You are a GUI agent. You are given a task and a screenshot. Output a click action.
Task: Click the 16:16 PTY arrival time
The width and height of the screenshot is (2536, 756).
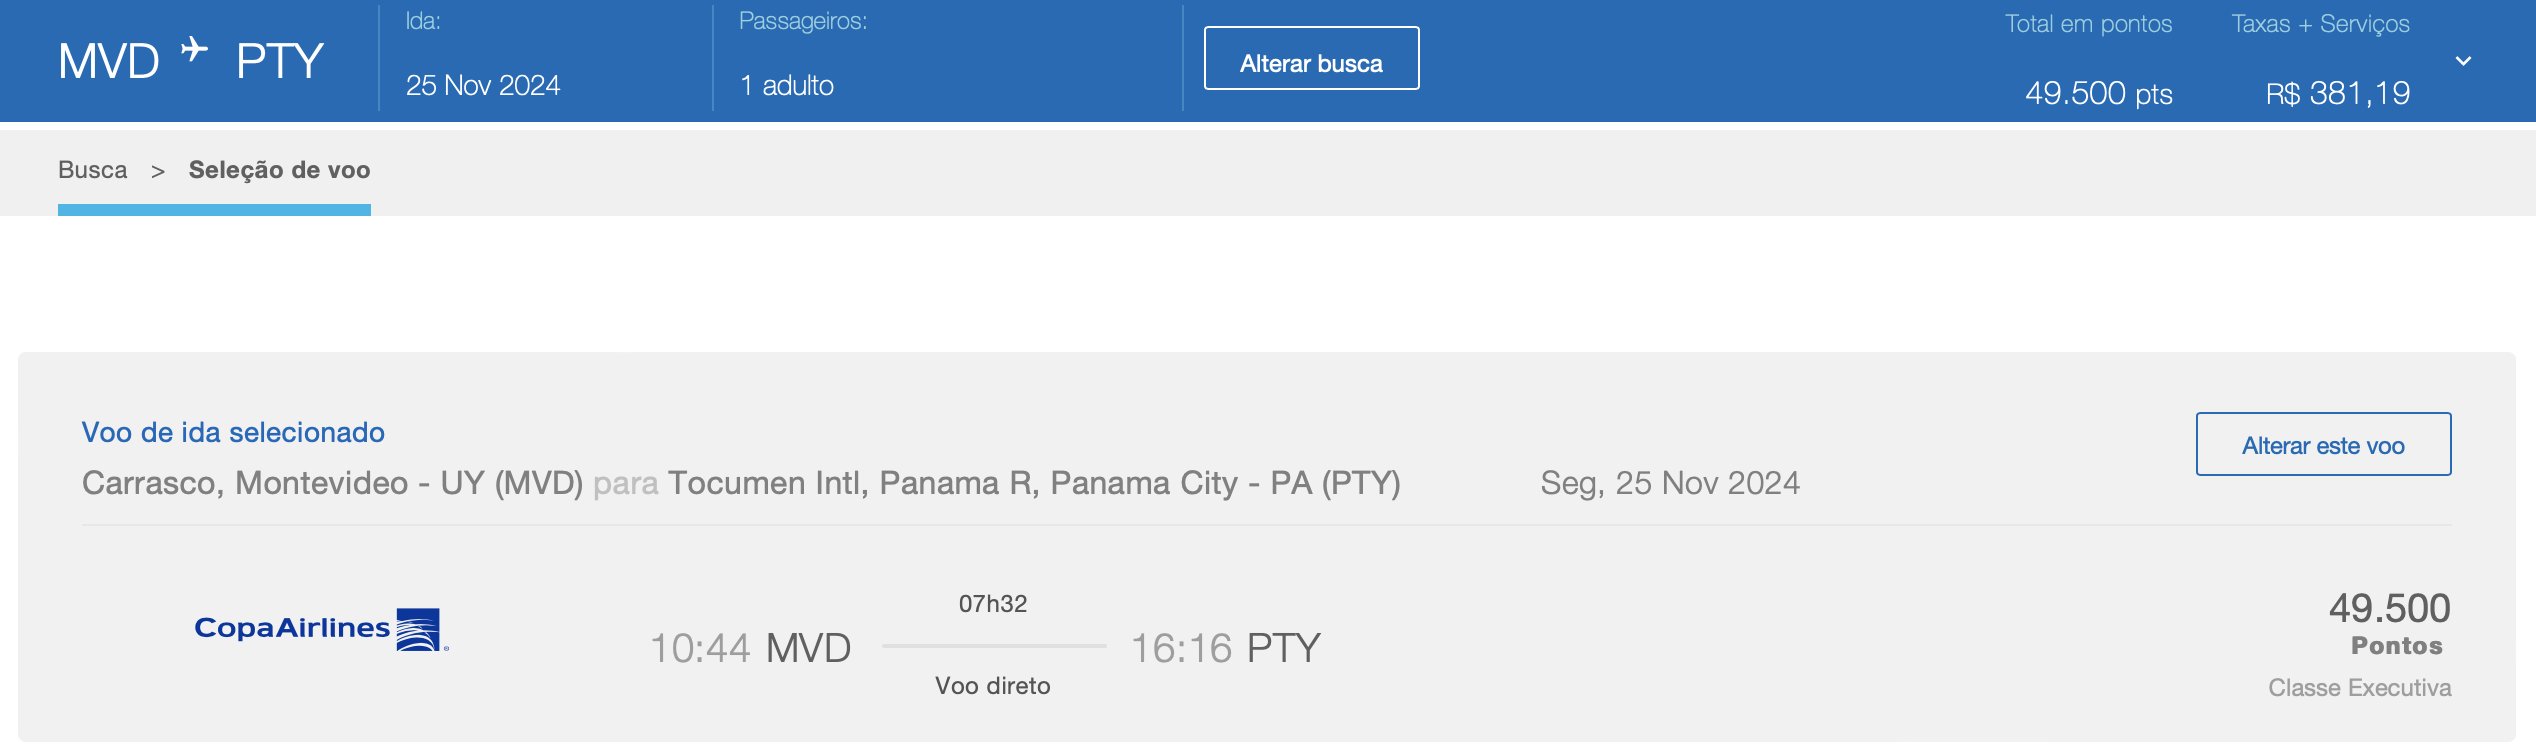(1225, 648)
